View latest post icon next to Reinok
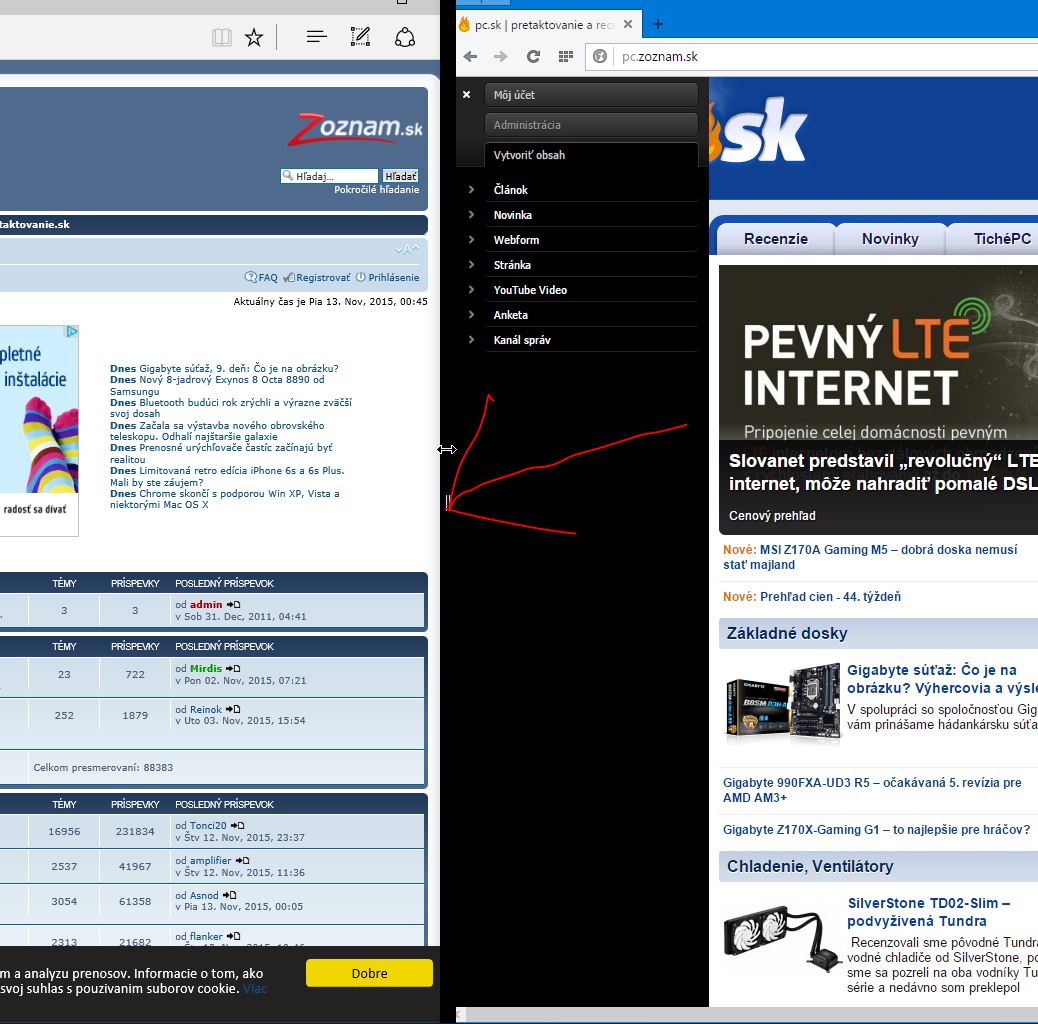 pos(233,709)
